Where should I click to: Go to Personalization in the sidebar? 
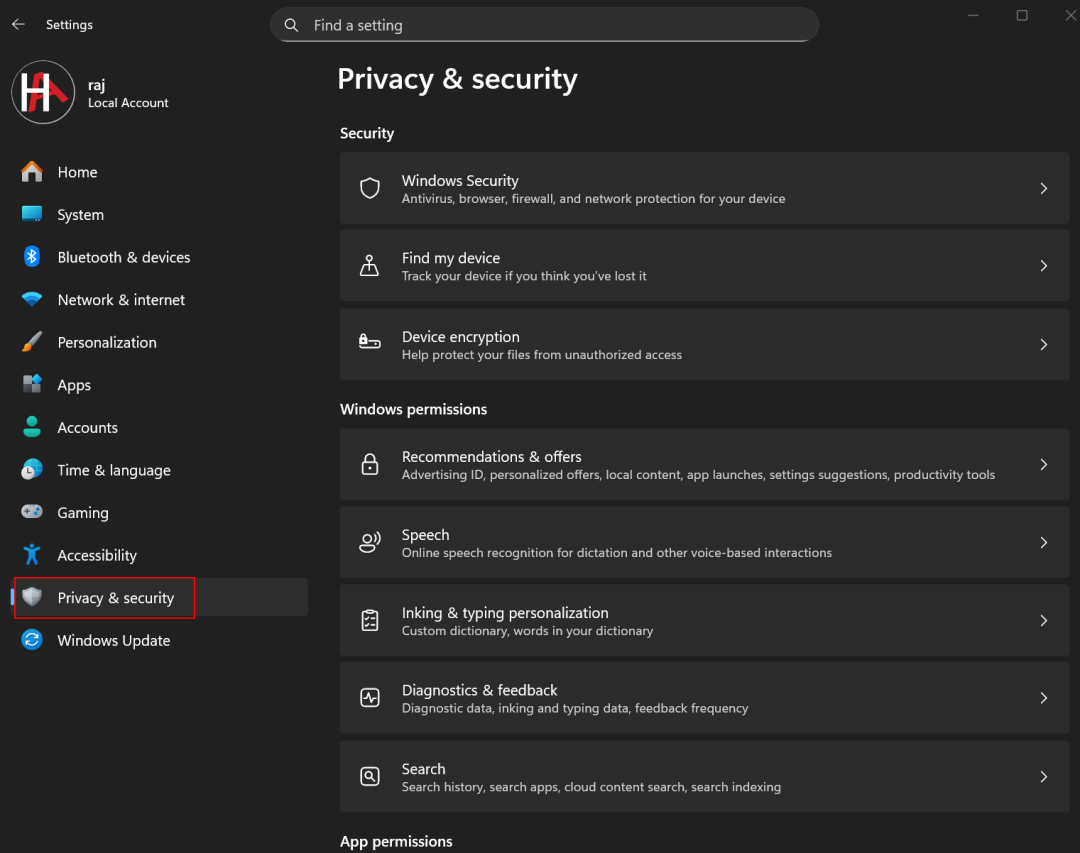(107, 342)
